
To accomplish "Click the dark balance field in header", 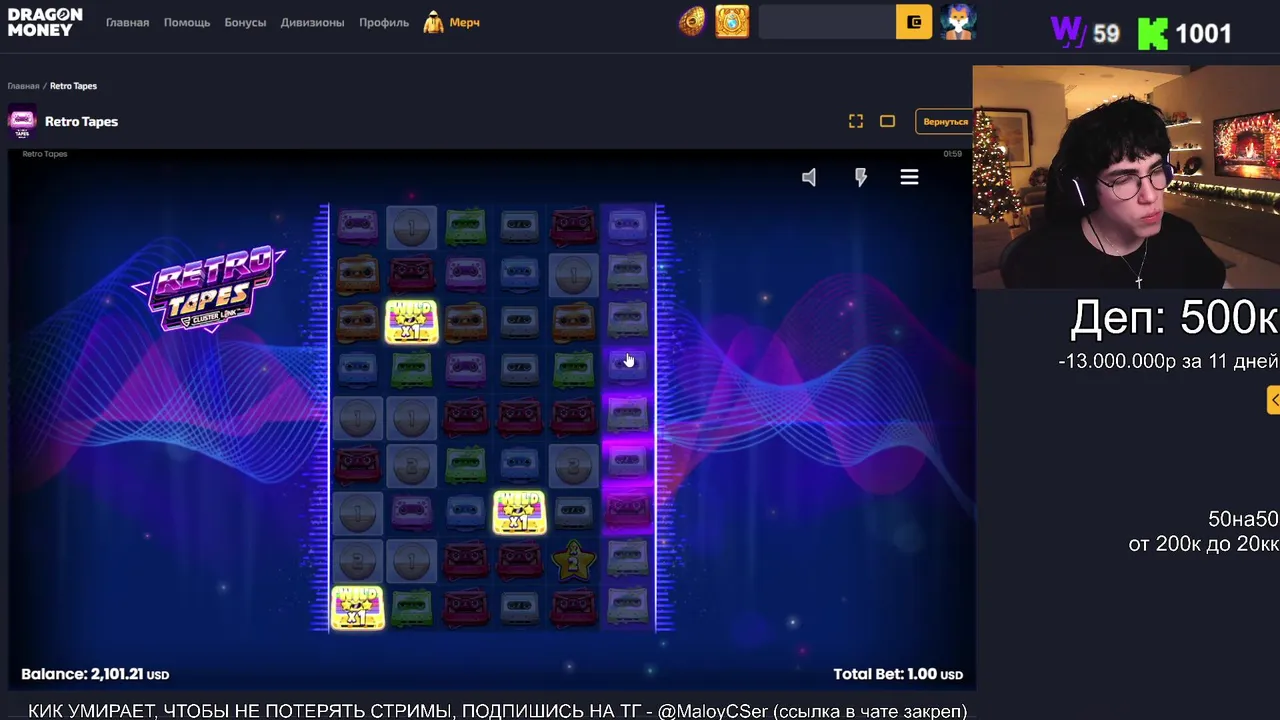I will [827, 22].
